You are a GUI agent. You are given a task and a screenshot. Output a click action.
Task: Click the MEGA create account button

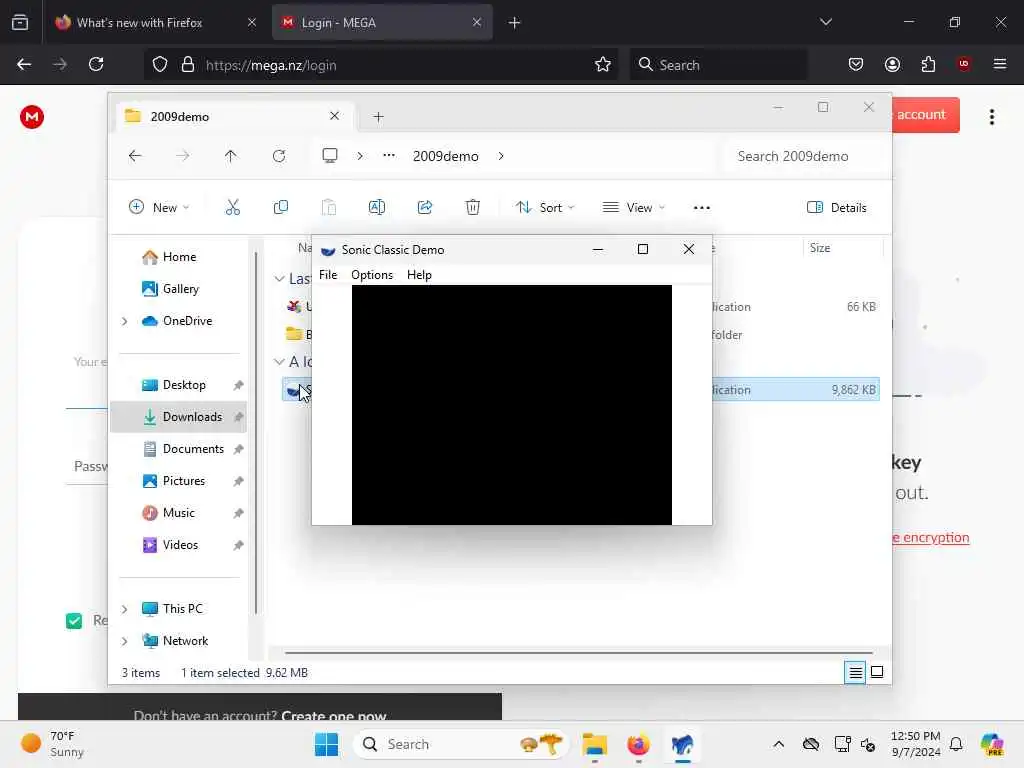tap(925, 115)
